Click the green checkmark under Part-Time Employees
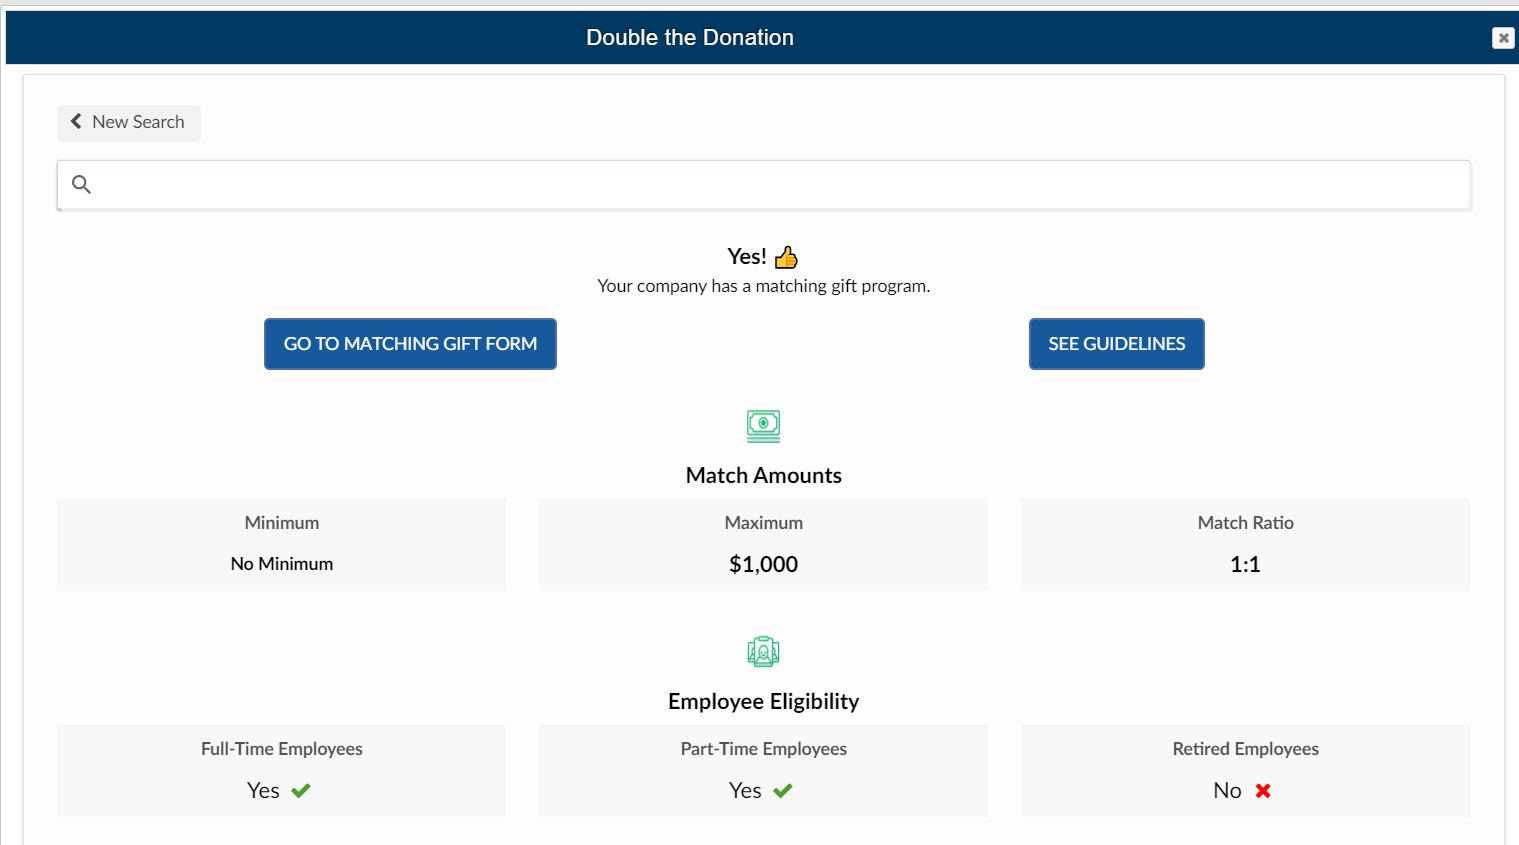This screenshot has width=1519, height=845. click(x=783, y=791)
